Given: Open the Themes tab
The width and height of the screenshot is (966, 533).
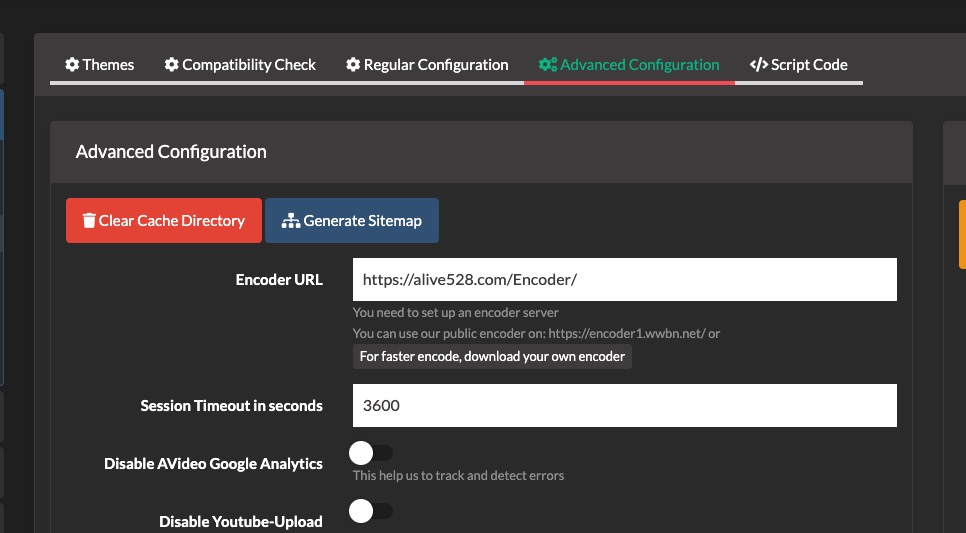Looking at the screenshot, I should pyautogui.click(x=99, y=65).
